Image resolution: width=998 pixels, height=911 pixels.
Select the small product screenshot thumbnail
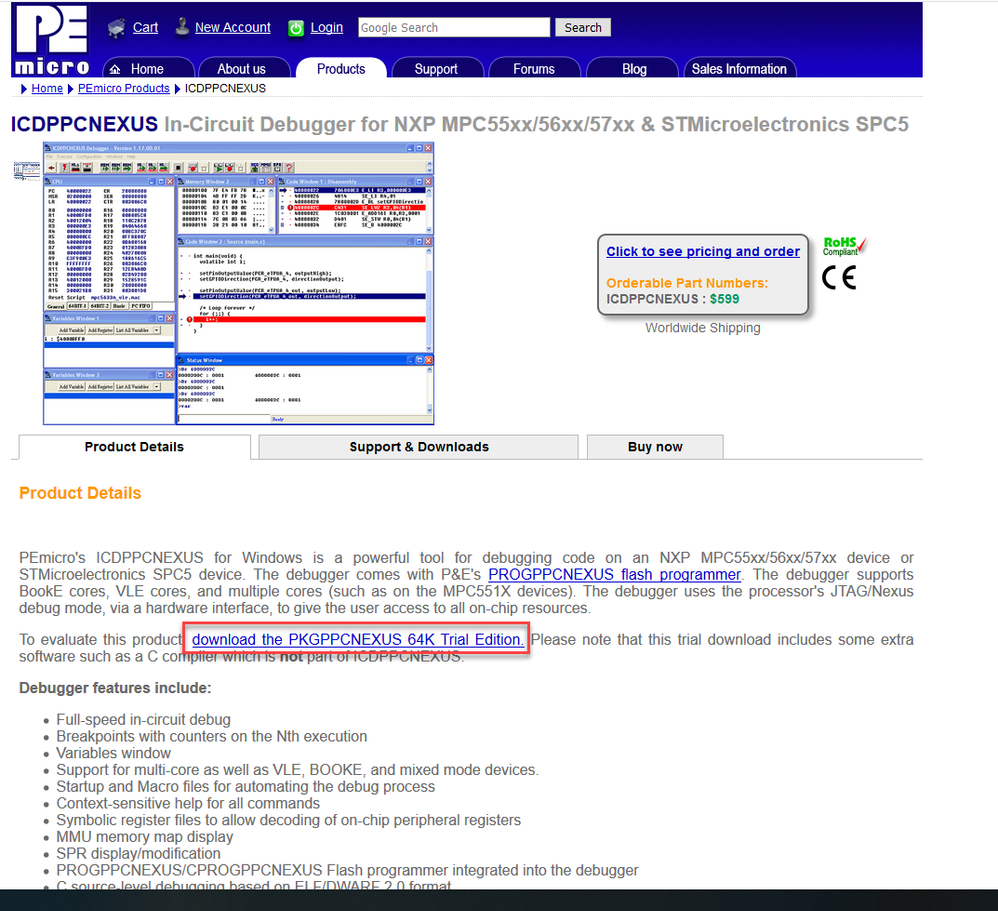[x=27, y=171]
